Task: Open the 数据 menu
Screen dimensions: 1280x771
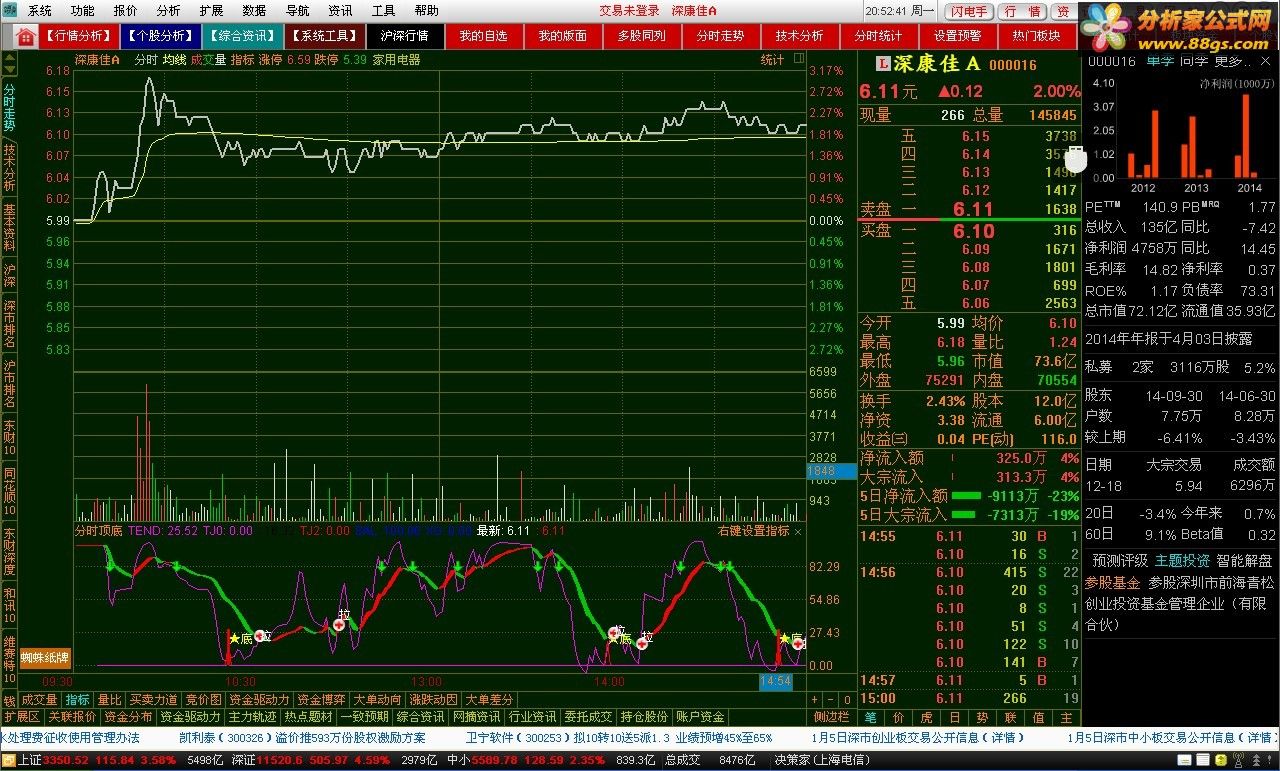Action: point(254,10)
